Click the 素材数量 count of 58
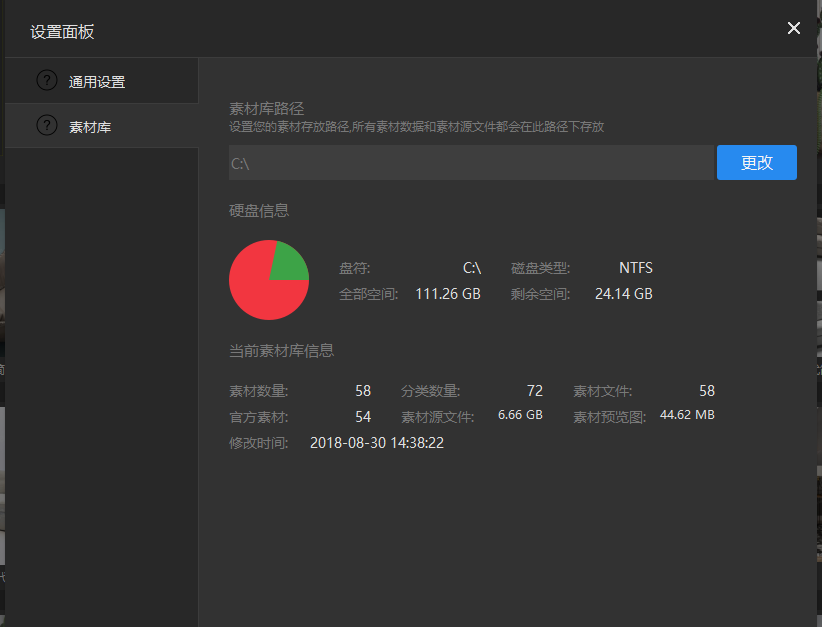822x627 pixels. click(362, 390)
